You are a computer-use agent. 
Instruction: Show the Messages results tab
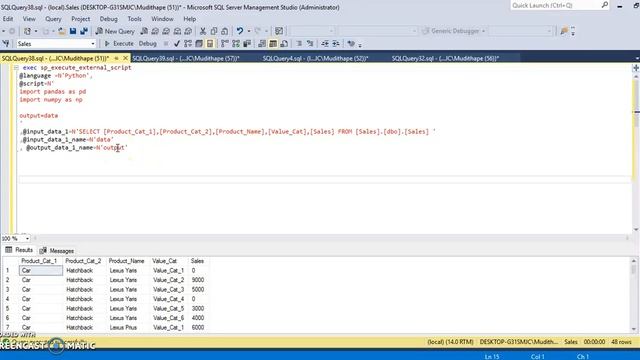tap(57, 251)
